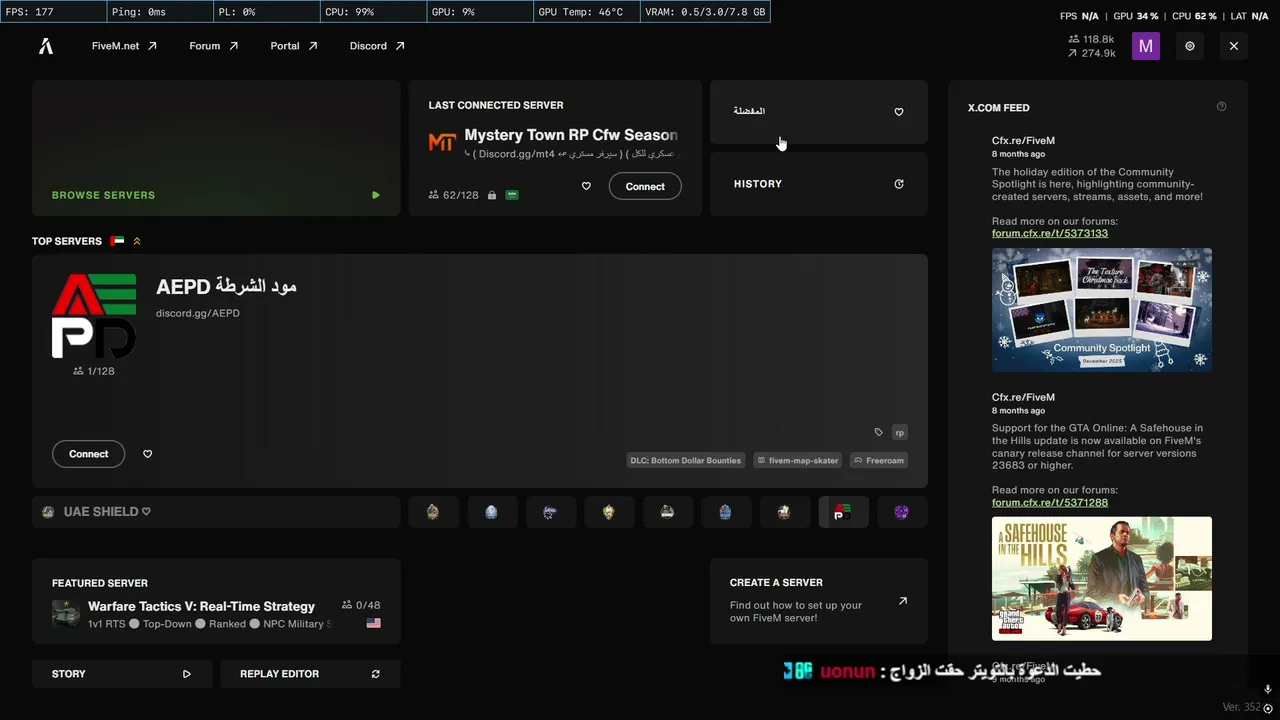Click the X.com Feed help question icon
Viewport: 1280px width, 720px height.
[x=1221, y=107]
